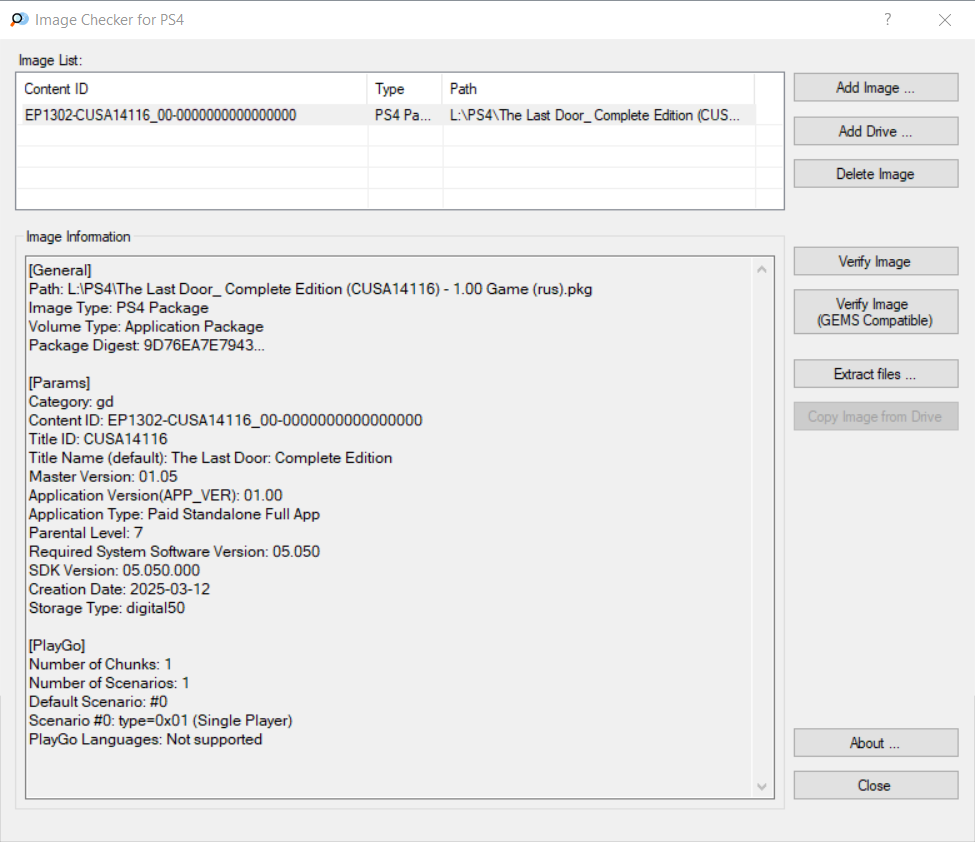This screenshot has width=975, height=842.
Task: Click the Delete Image button
Action: (876, 173)
